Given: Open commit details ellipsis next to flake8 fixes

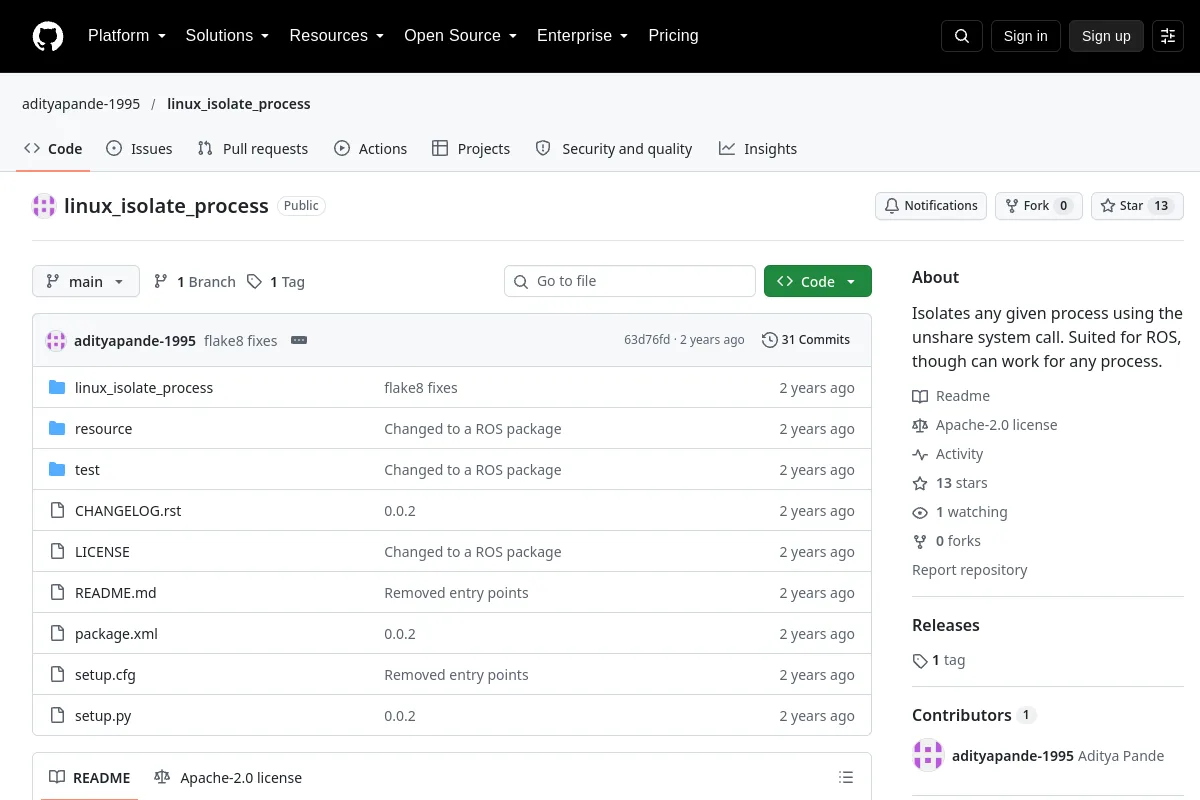Looking at the screenshot, I should click(x=299, y=340).
